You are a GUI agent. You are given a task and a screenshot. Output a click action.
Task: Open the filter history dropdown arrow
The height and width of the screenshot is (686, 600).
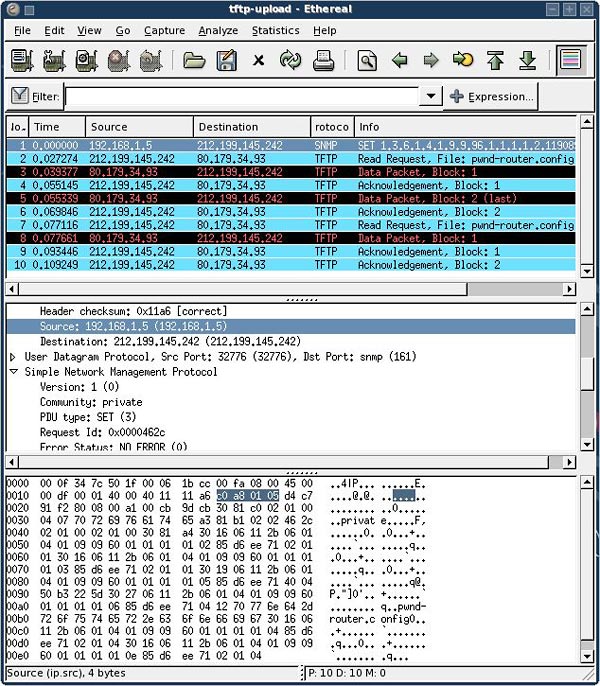click(x=430, y=97)
